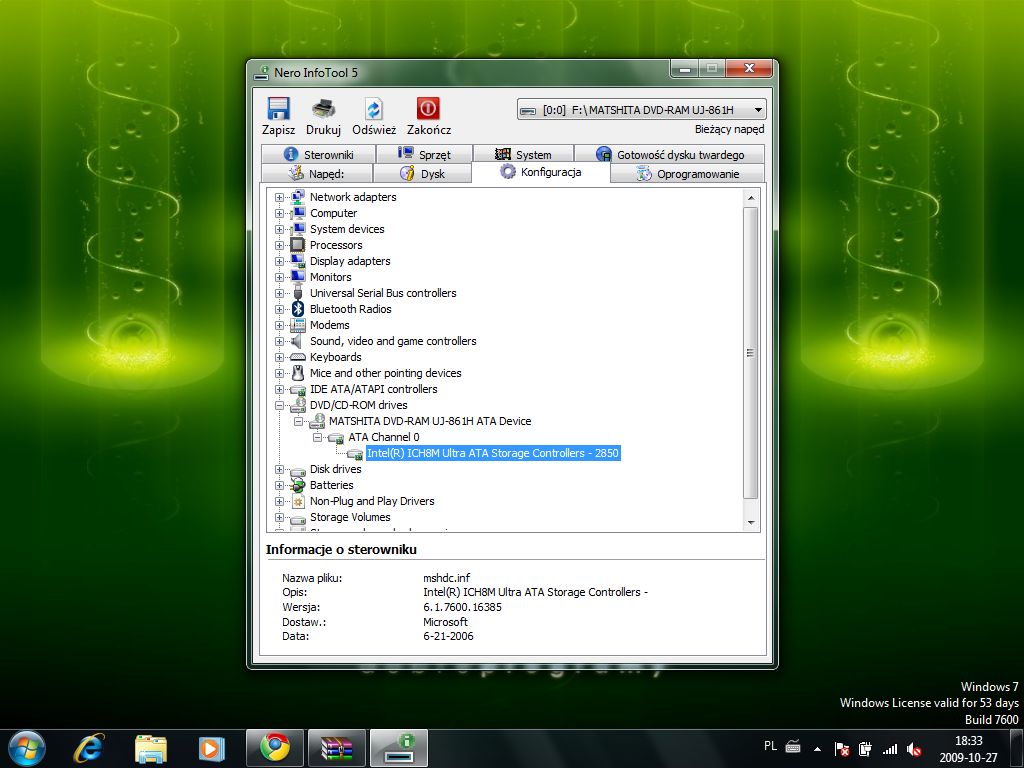Select the Disk drives tree item
Screen dimensions: 1024x768
click(x=335, y=469)
